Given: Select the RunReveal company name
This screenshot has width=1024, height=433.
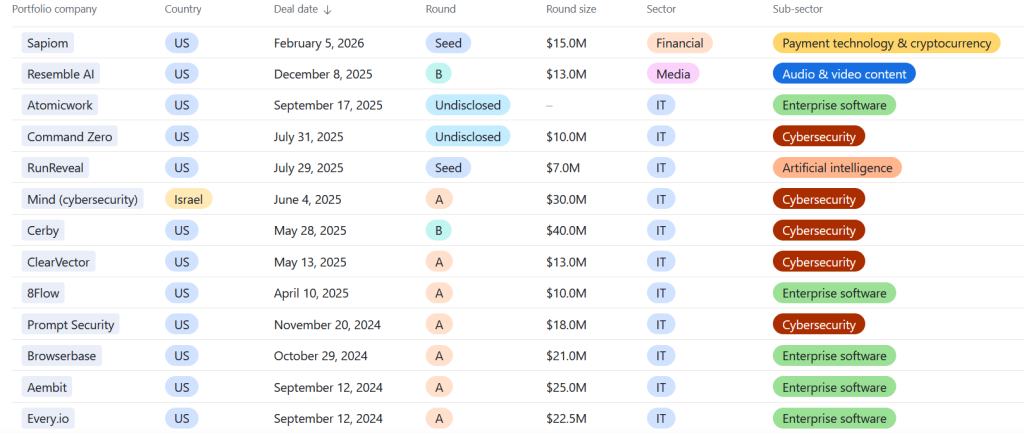Looking at the screenshot, I should coord(60,168).
